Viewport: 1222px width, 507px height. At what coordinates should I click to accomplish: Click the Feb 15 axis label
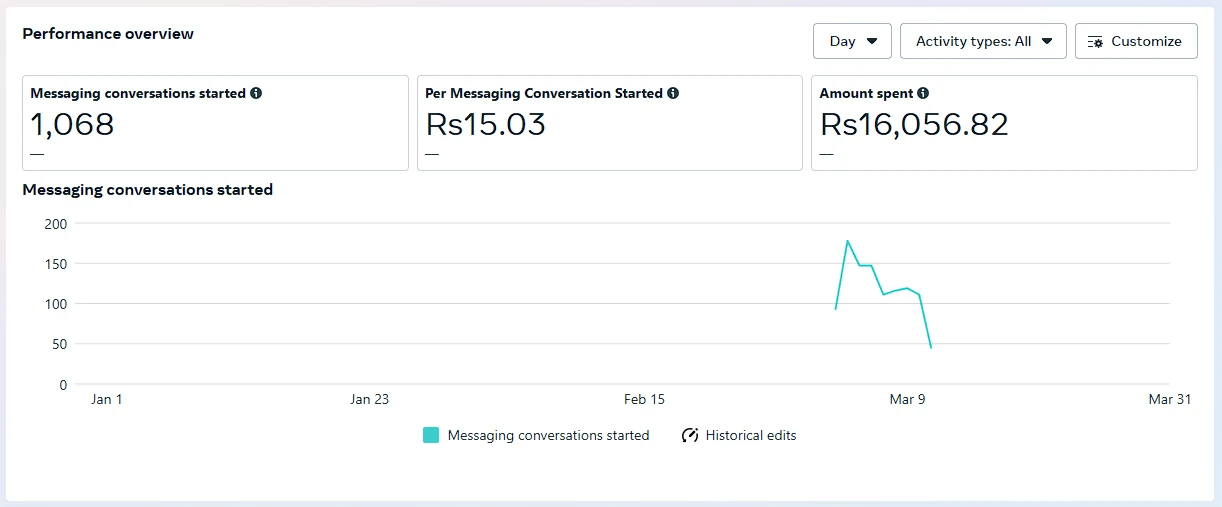(x=644, y=399)
